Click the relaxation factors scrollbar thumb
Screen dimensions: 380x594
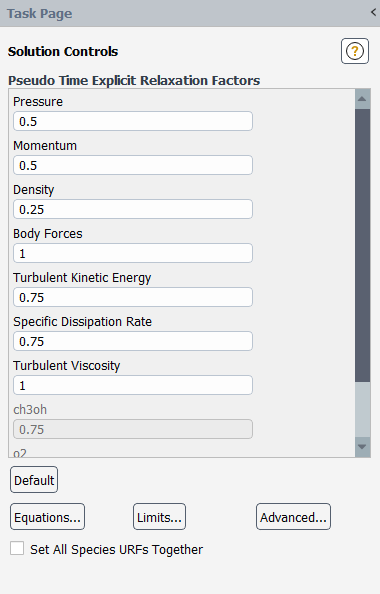click(363, 245)
